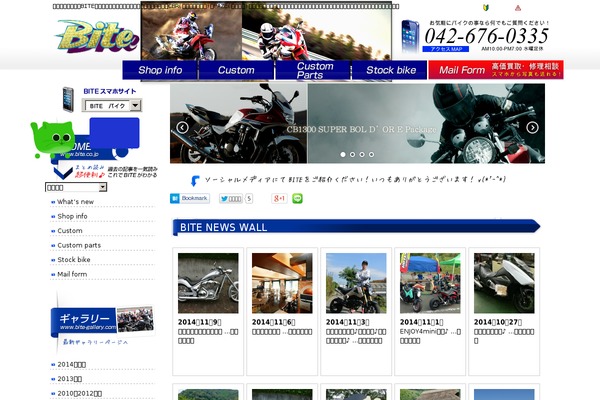Click the Bite logo
600x400 pixels.
point(97,36)
